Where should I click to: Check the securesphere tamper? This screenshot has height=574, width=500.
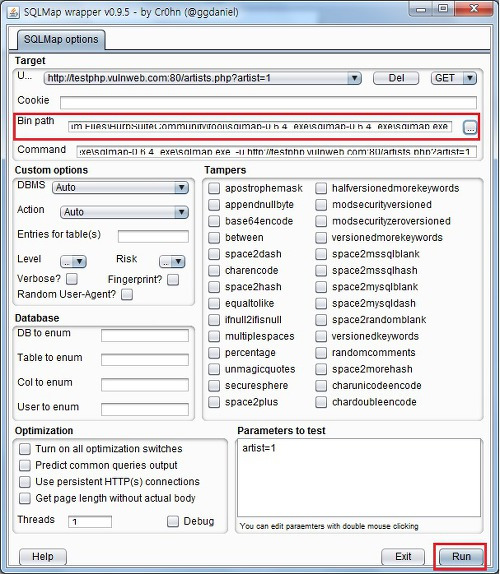coord(214,385)
